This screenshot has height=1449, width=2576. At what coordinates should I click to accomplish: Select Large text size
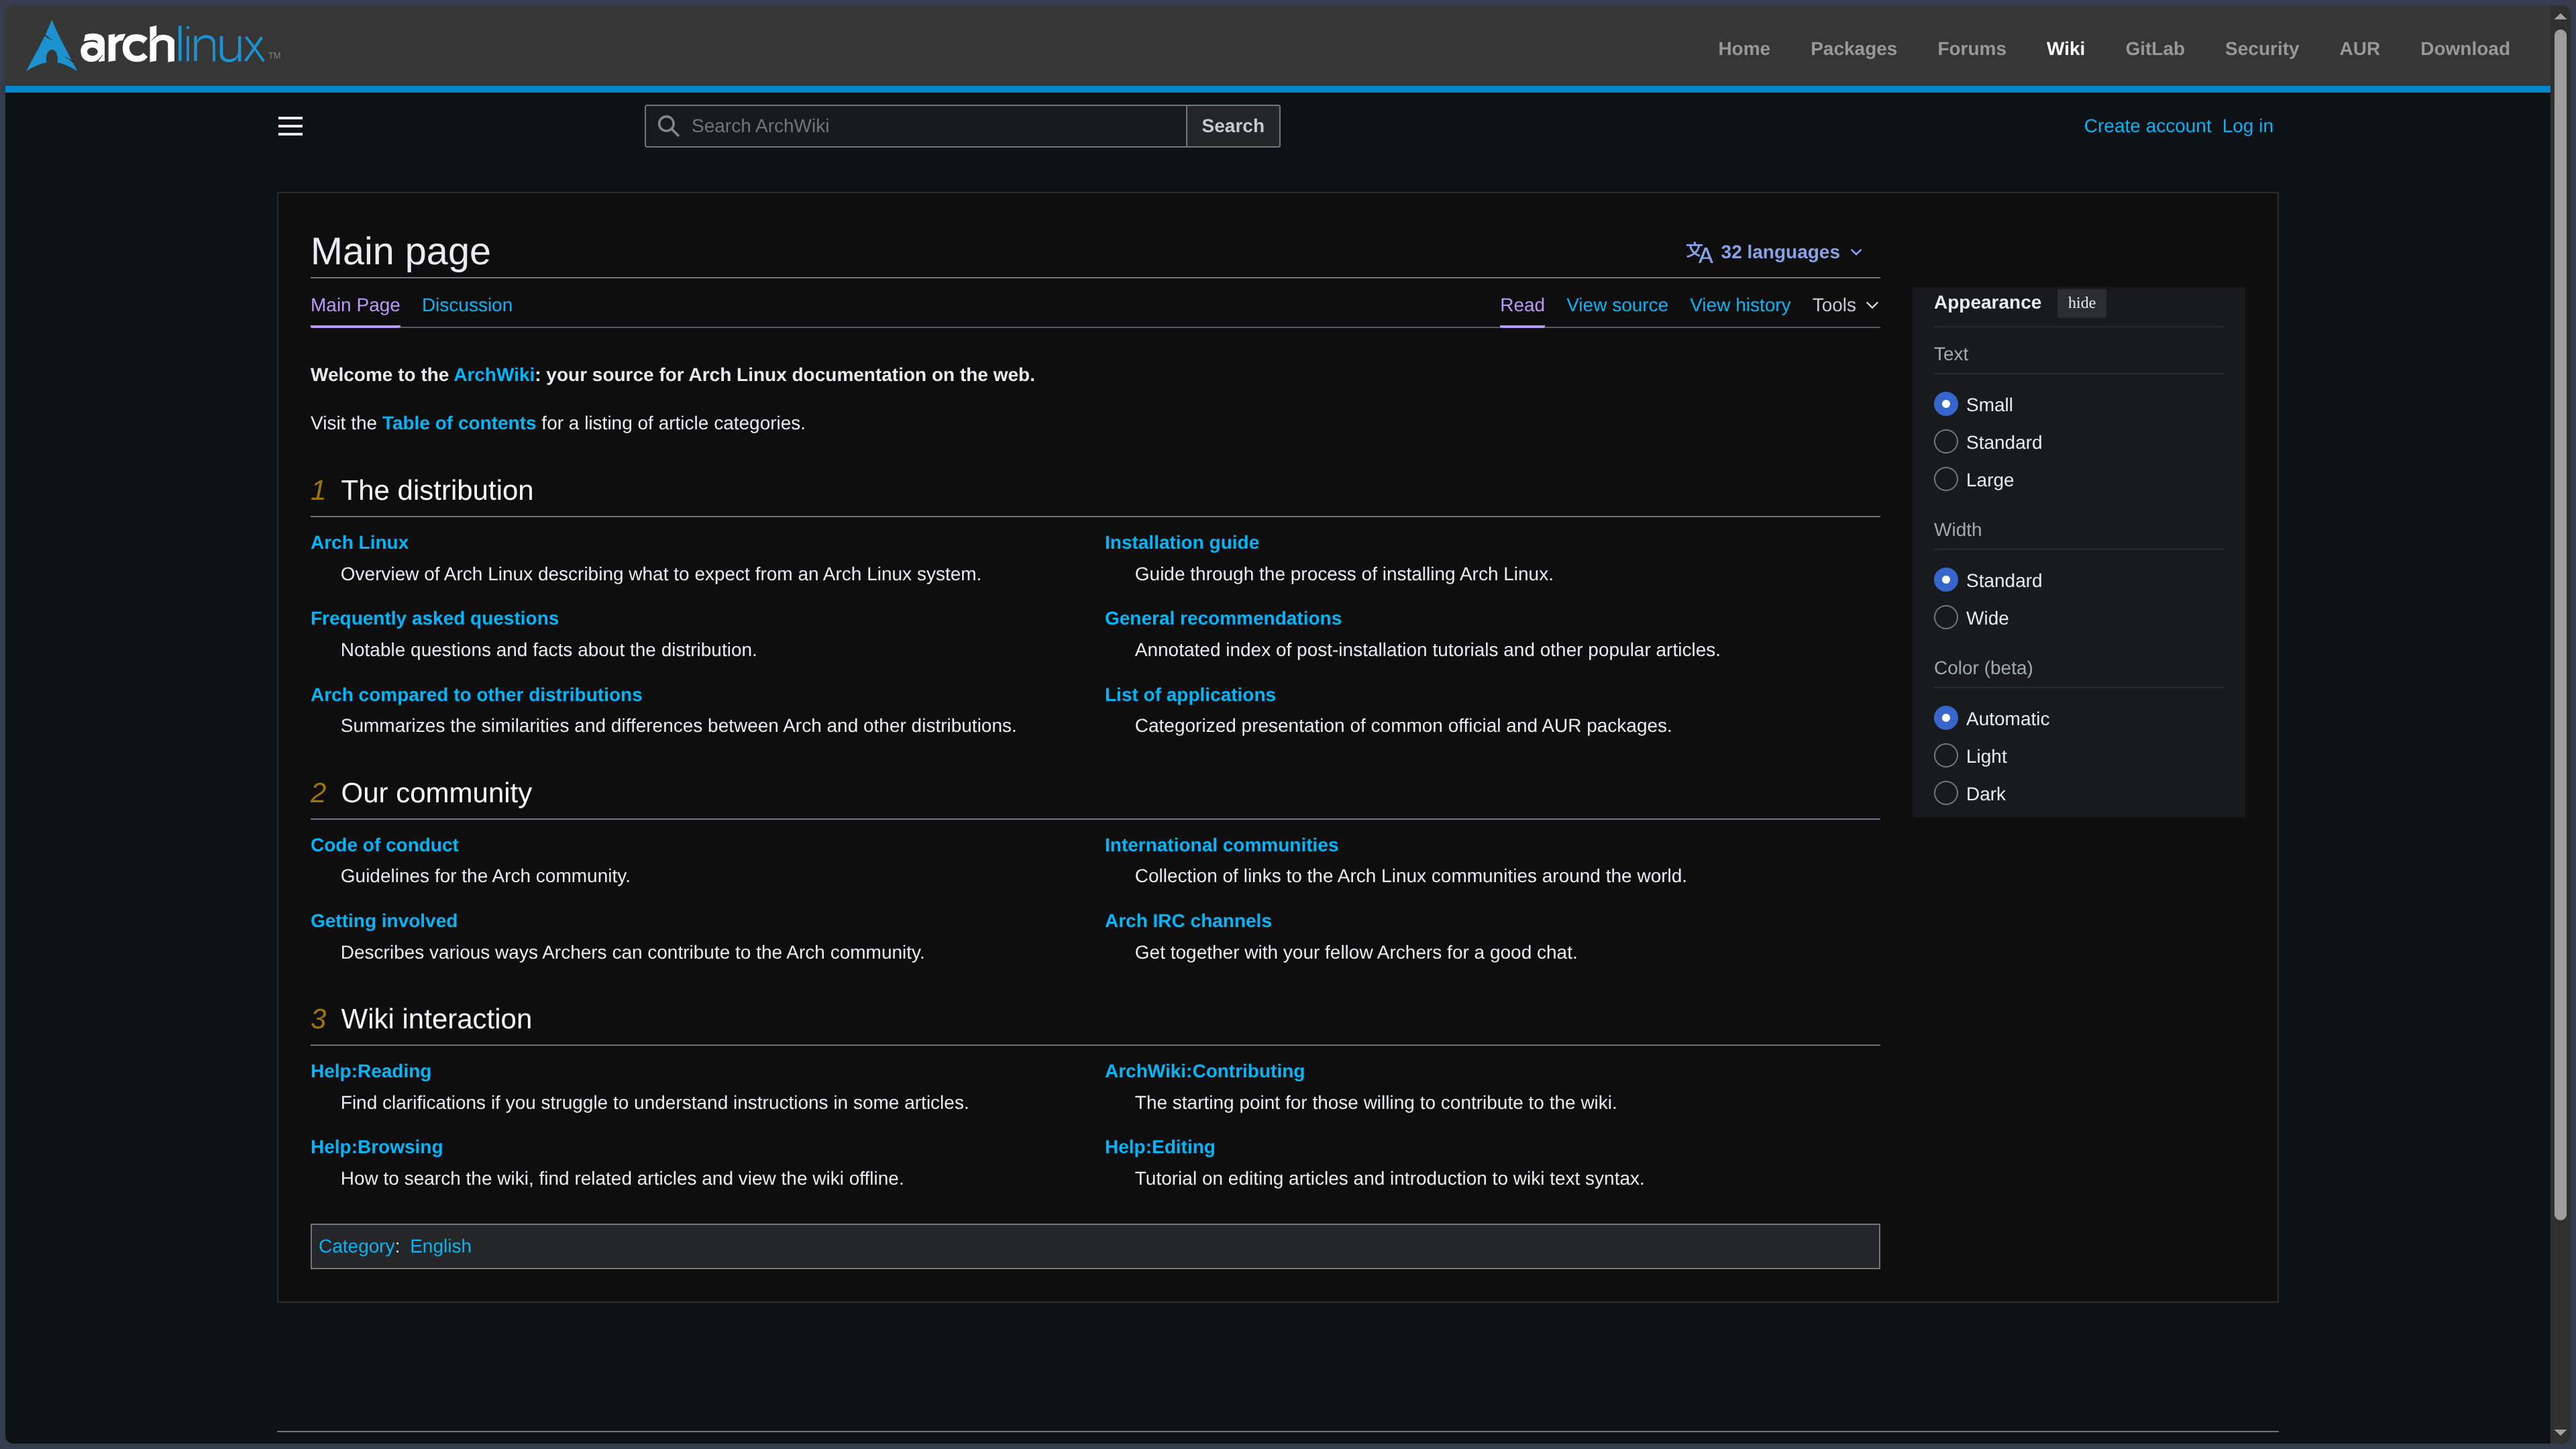point(1945,480)
